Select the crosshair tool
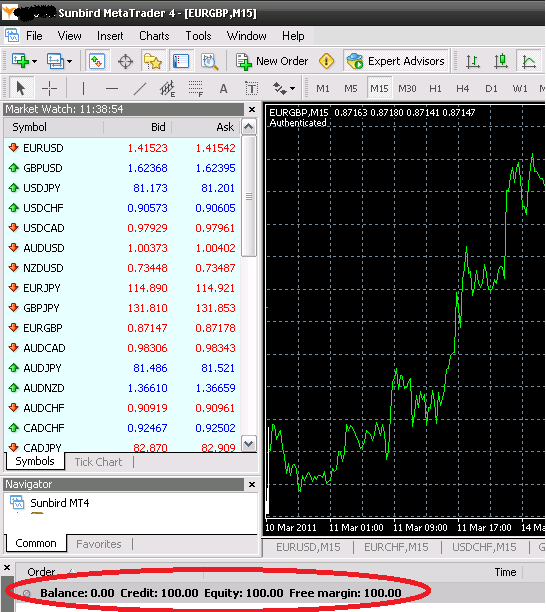The image size is (546, 612). tap(49, 89)
